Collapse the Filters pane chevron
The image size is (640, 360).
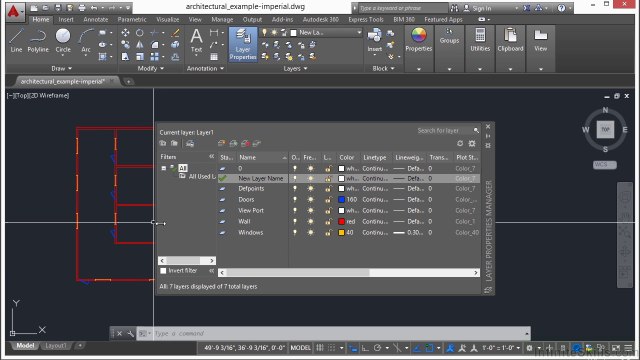[x=211, y=157]
